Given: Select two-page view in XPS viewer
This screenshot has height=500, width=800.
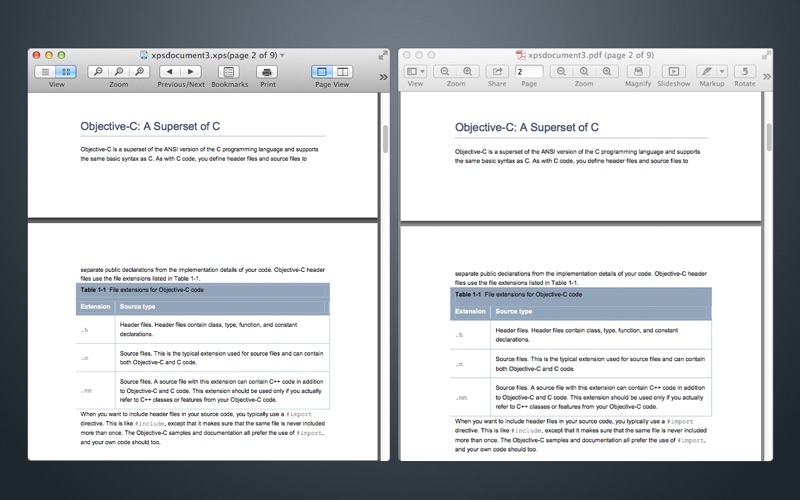Looking at the screenshot, I should tap(343, 72).
